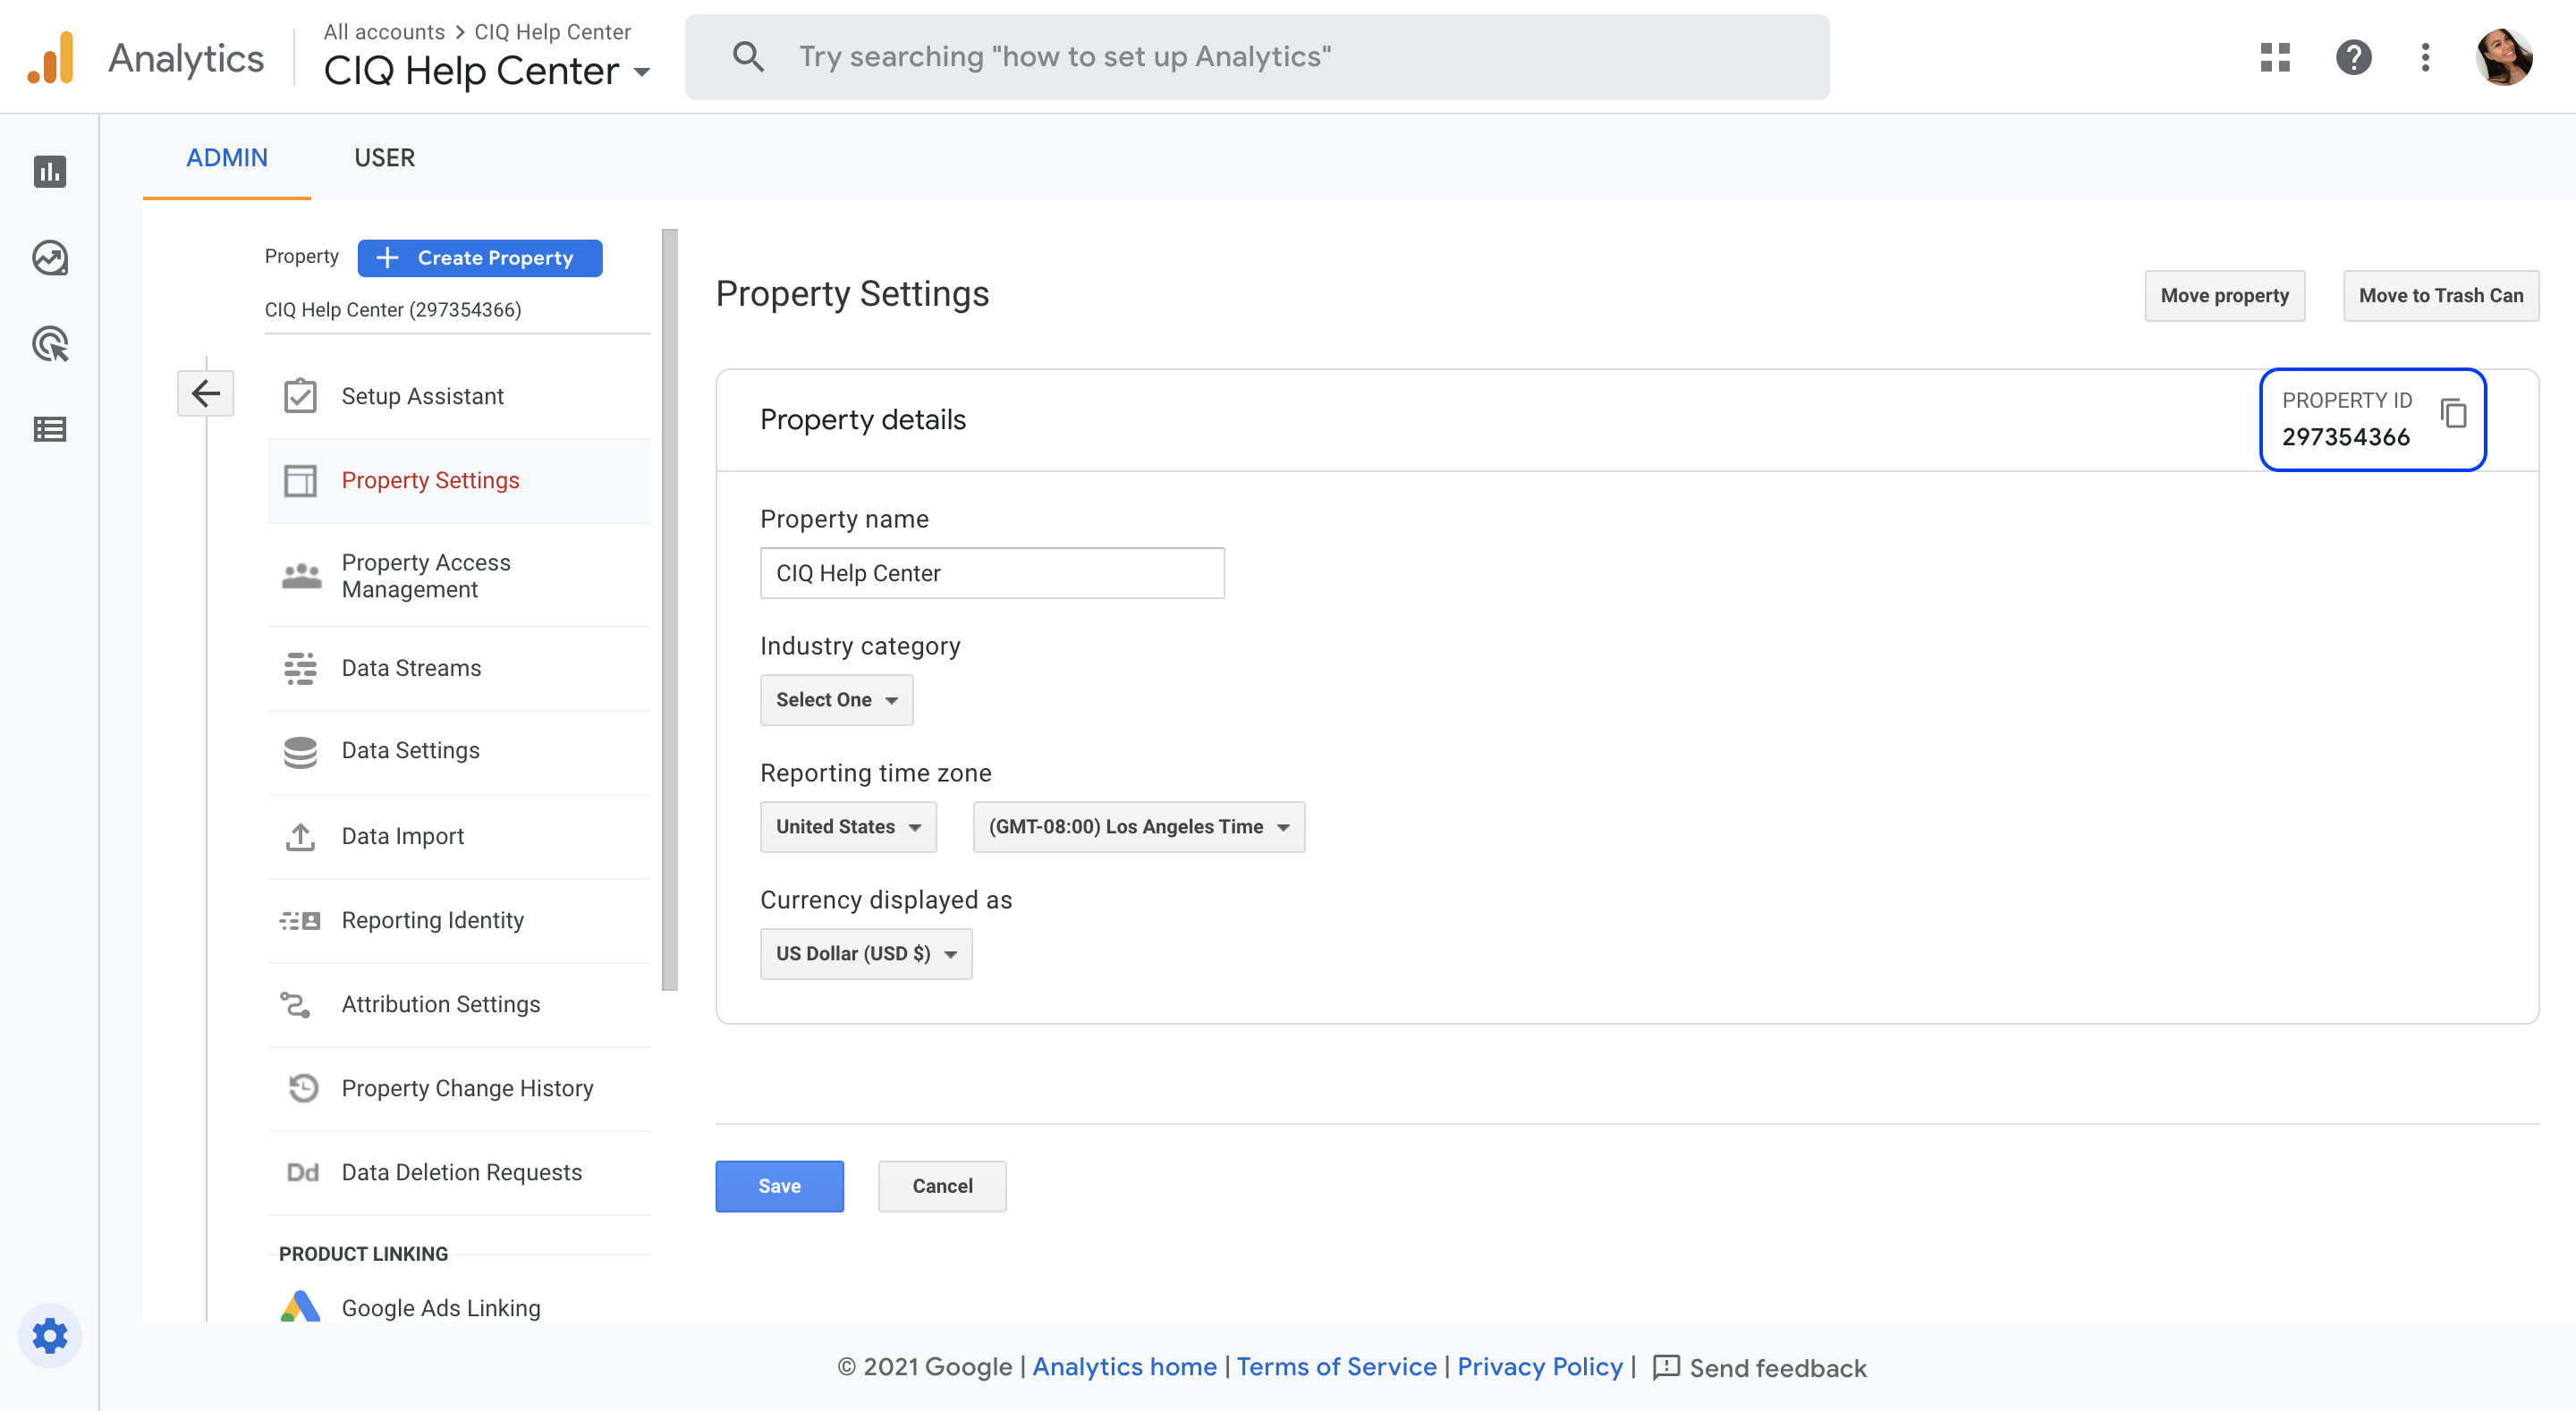Click the Attribution Settings path icon
This screenshot has height=1411, width=2576.
(x=296, y=1004)
